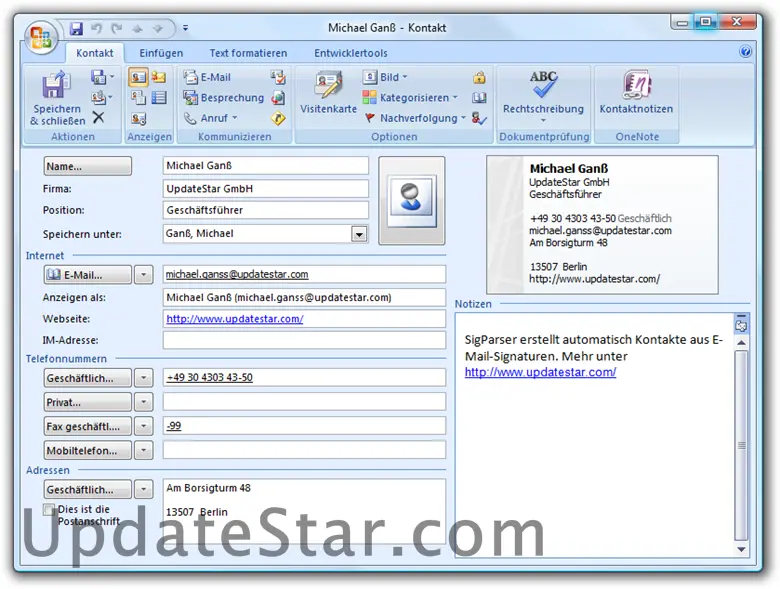Open arrow next to address Geschäftlich... button

(x=143, y=490)
